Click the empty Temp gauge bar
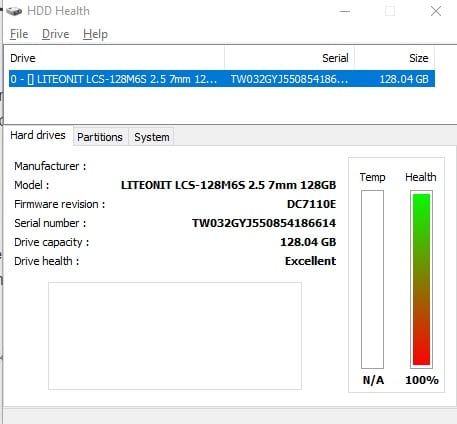This screenshot has width=457, height=424. tap(372, 279)
